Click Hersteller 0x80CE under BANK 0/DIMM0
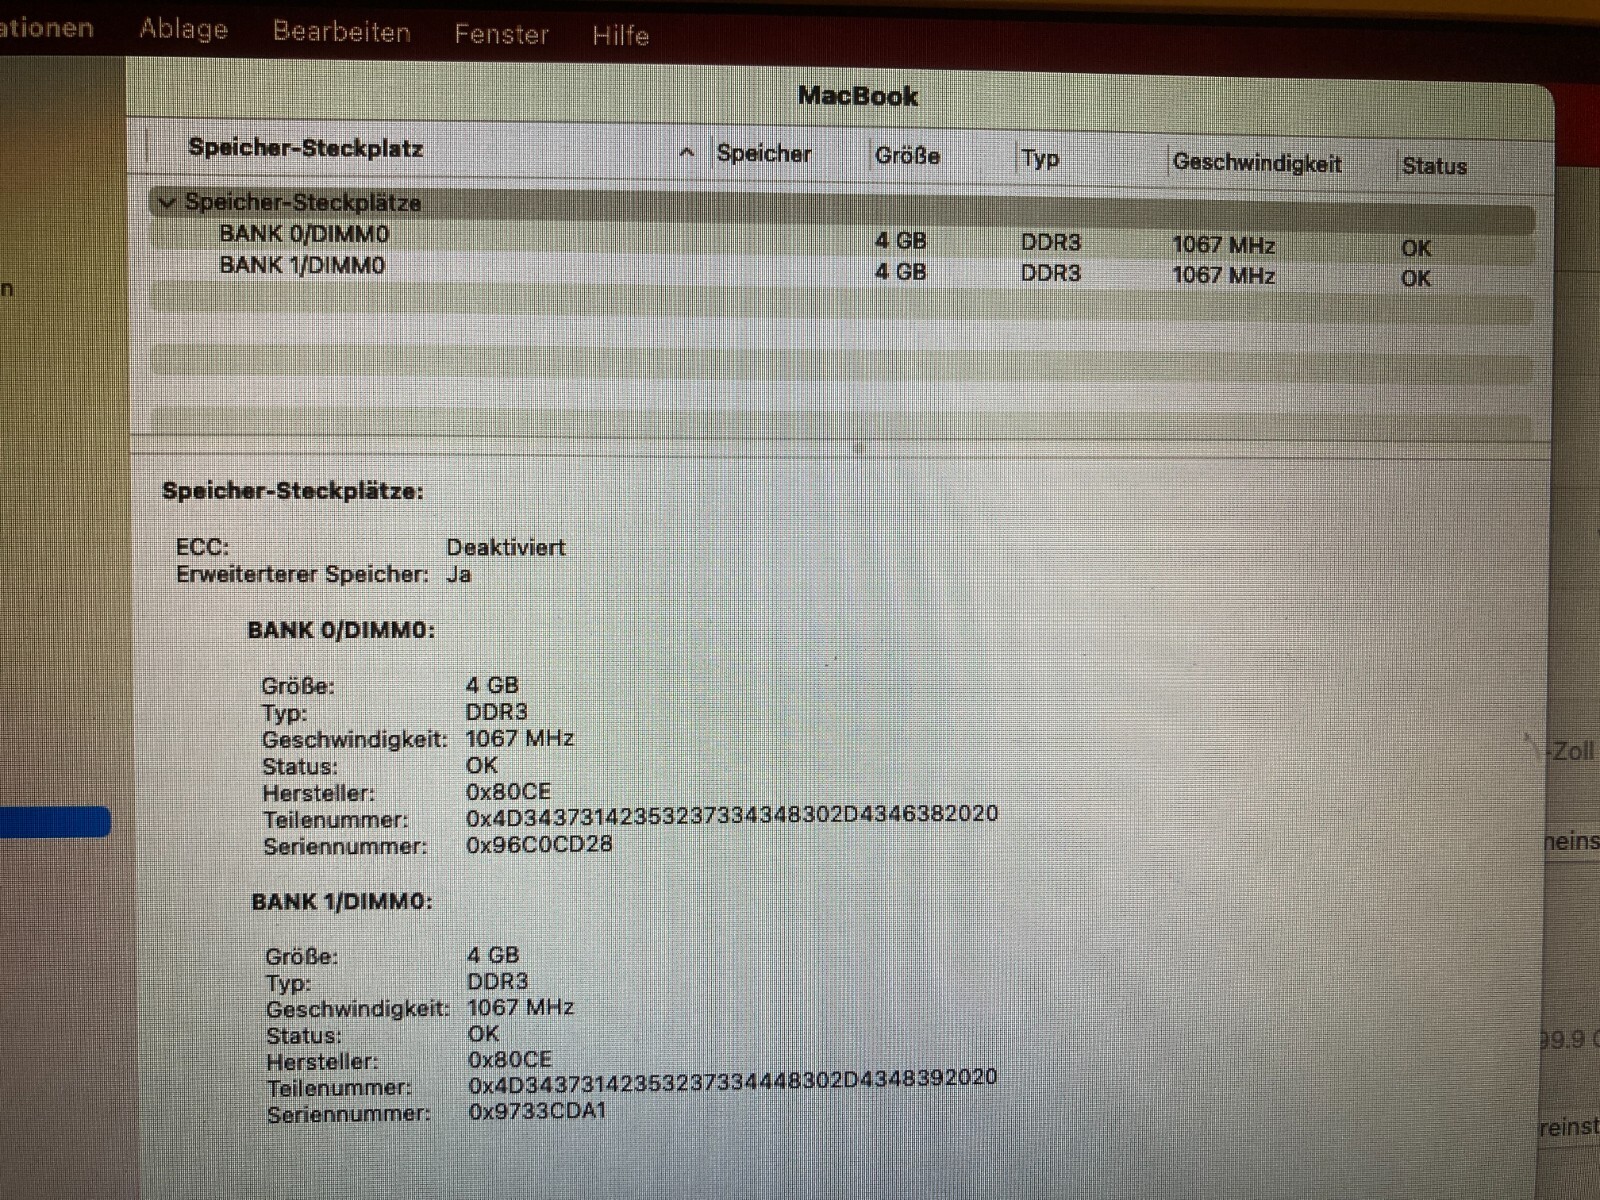 coord(508,791)
